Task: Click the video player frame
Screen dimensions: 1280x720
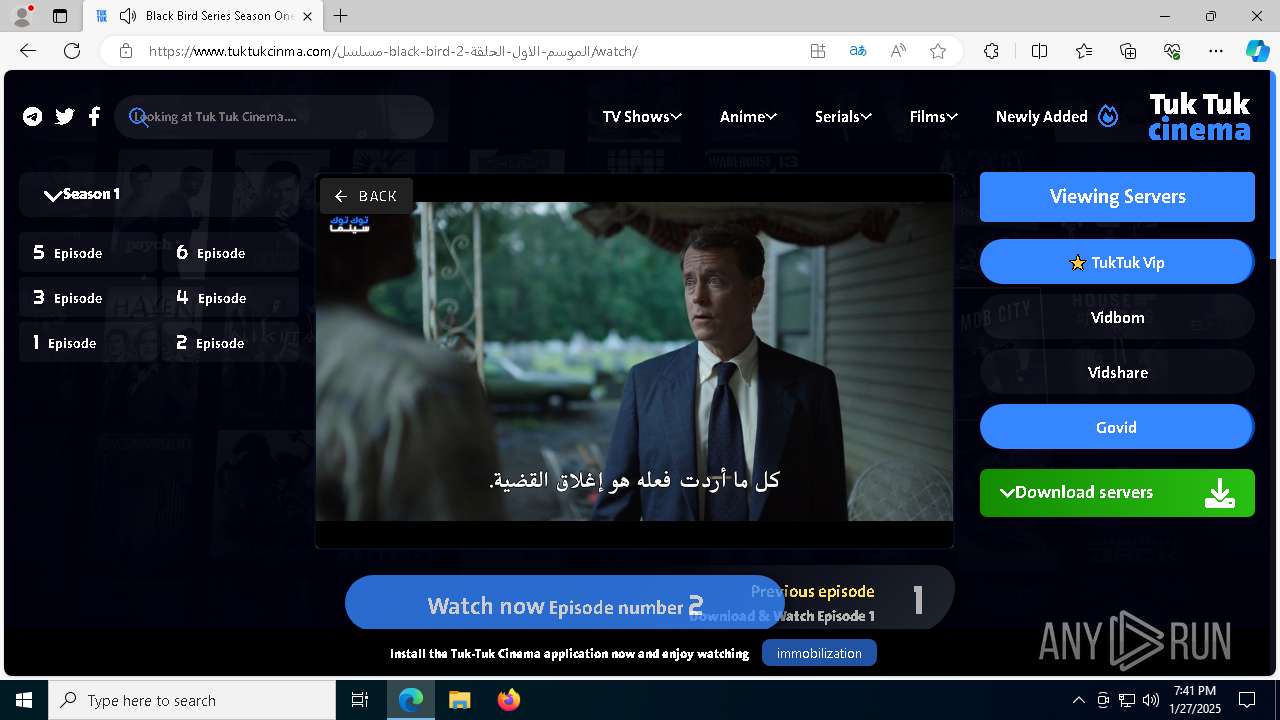Action: 634,361
